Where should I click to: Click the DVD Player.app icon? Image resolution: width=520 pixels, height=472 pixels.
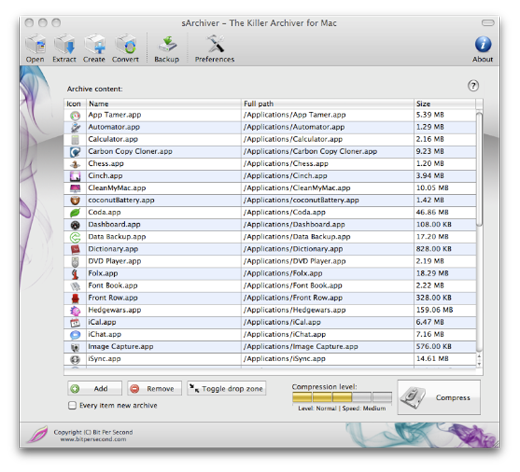tap(75, 262)
